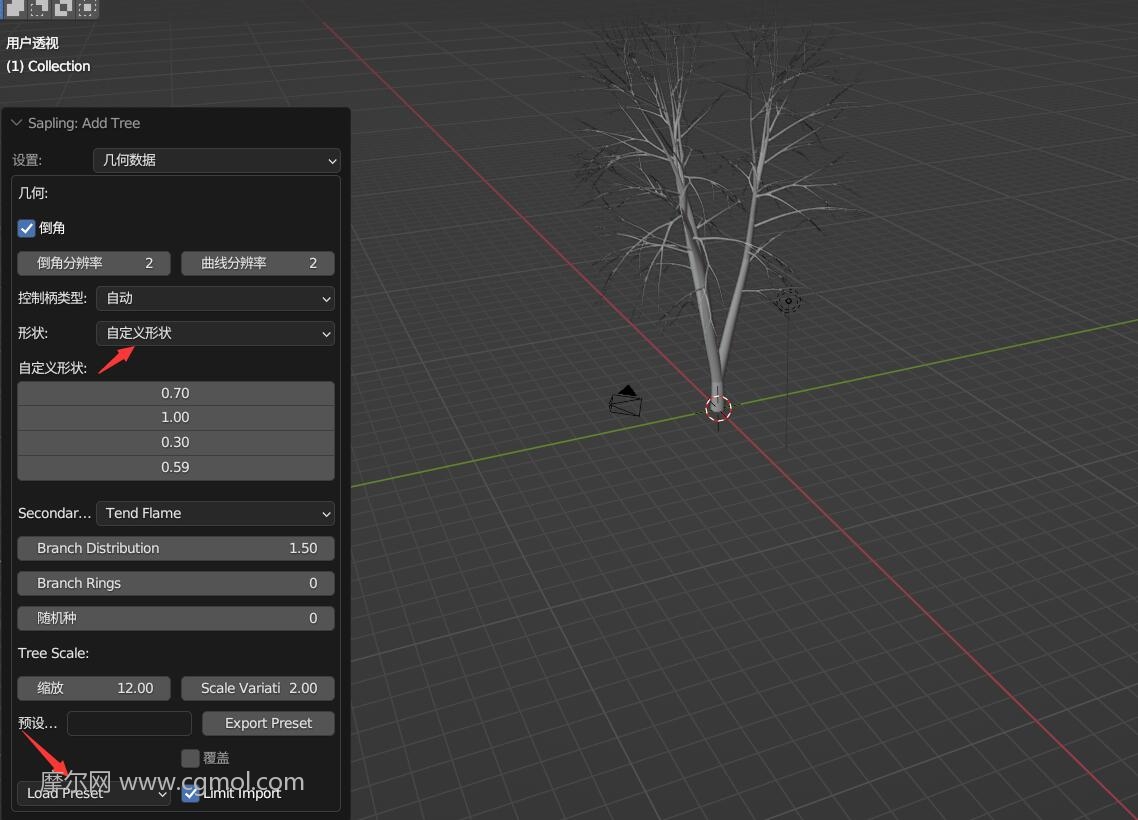Viewport: 1138px width, 820px height.
Task: Click the custom shape value 1.00
Action: [176, 418]
